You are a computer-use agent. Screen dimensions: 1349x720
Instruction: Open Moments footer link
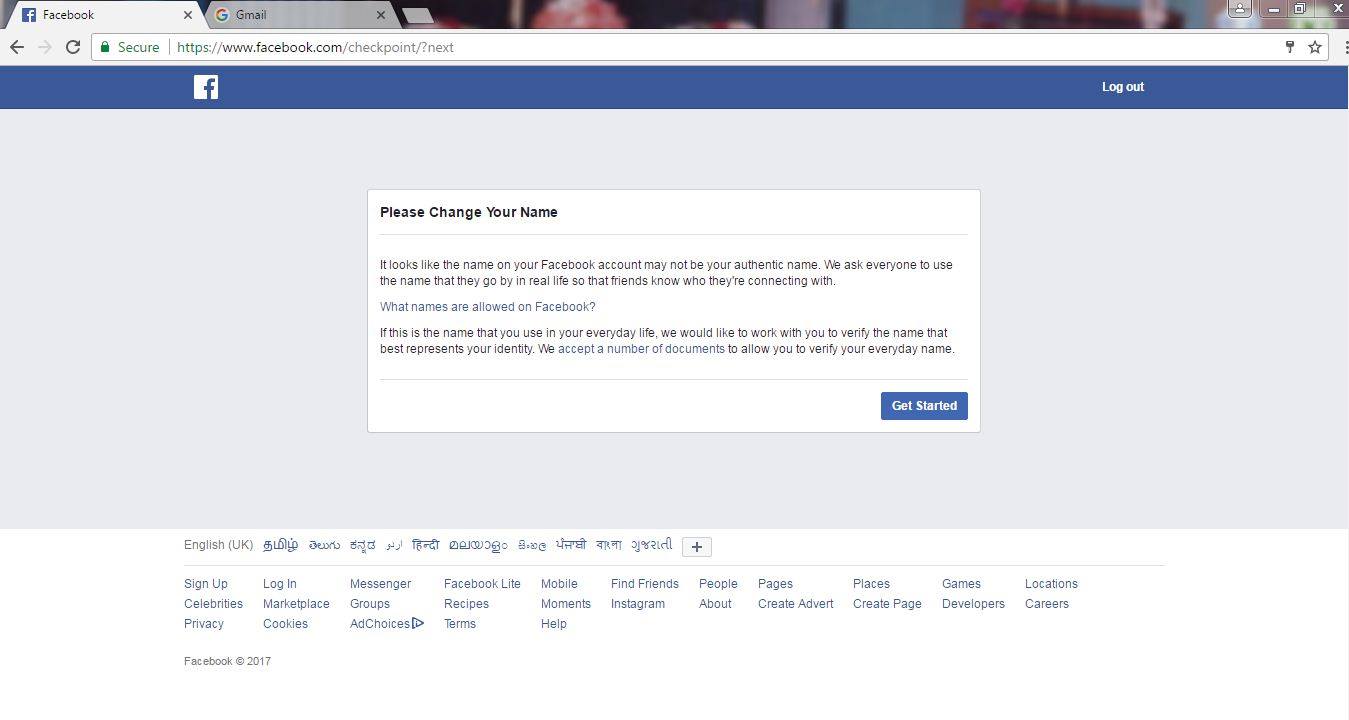coord(566,604)
